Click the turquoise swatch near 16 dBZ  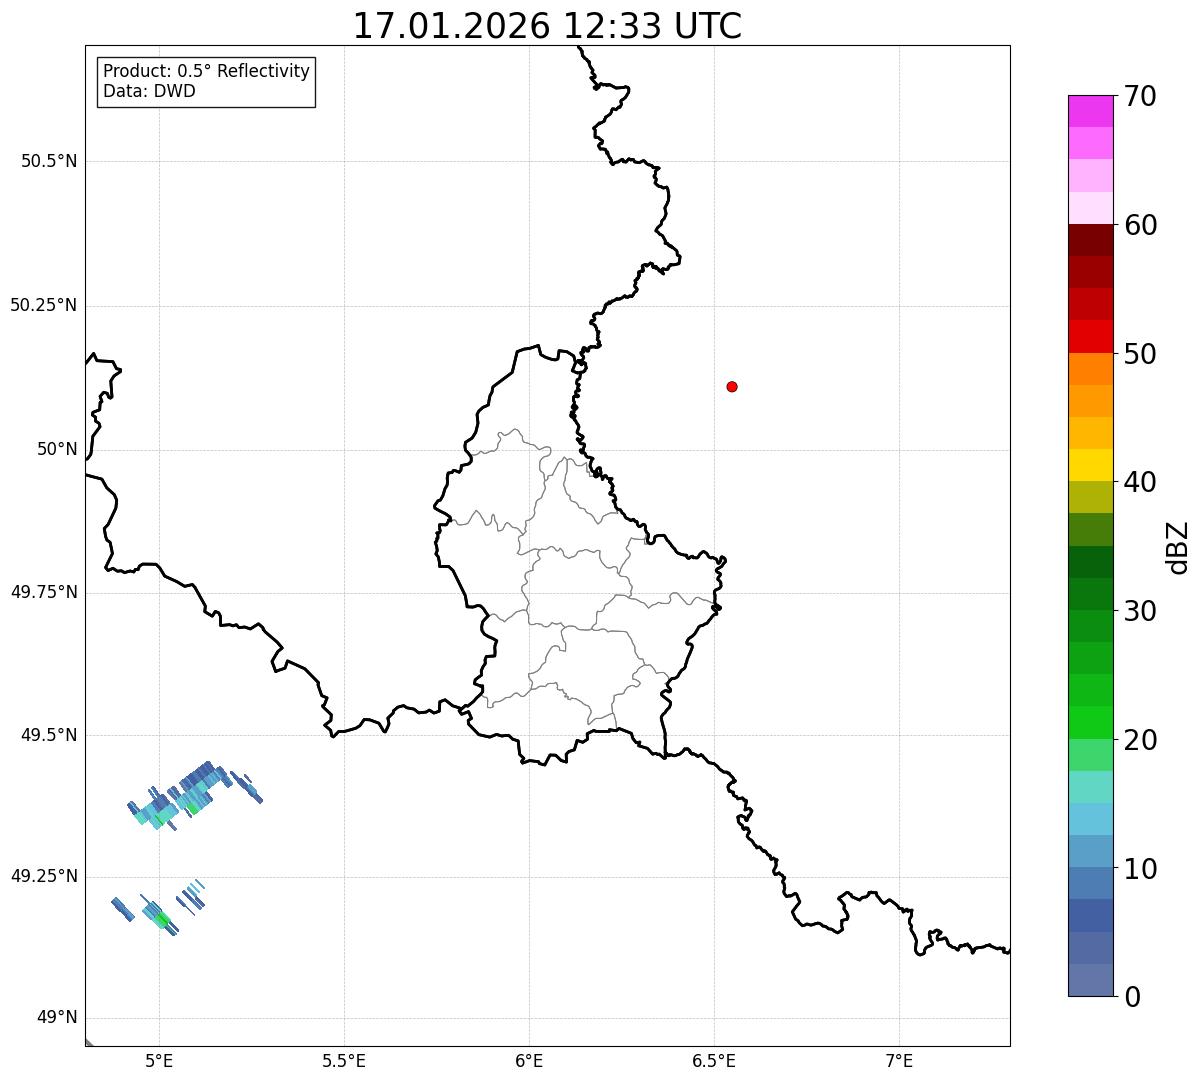pyautogui.click(x=1090, y=787)
